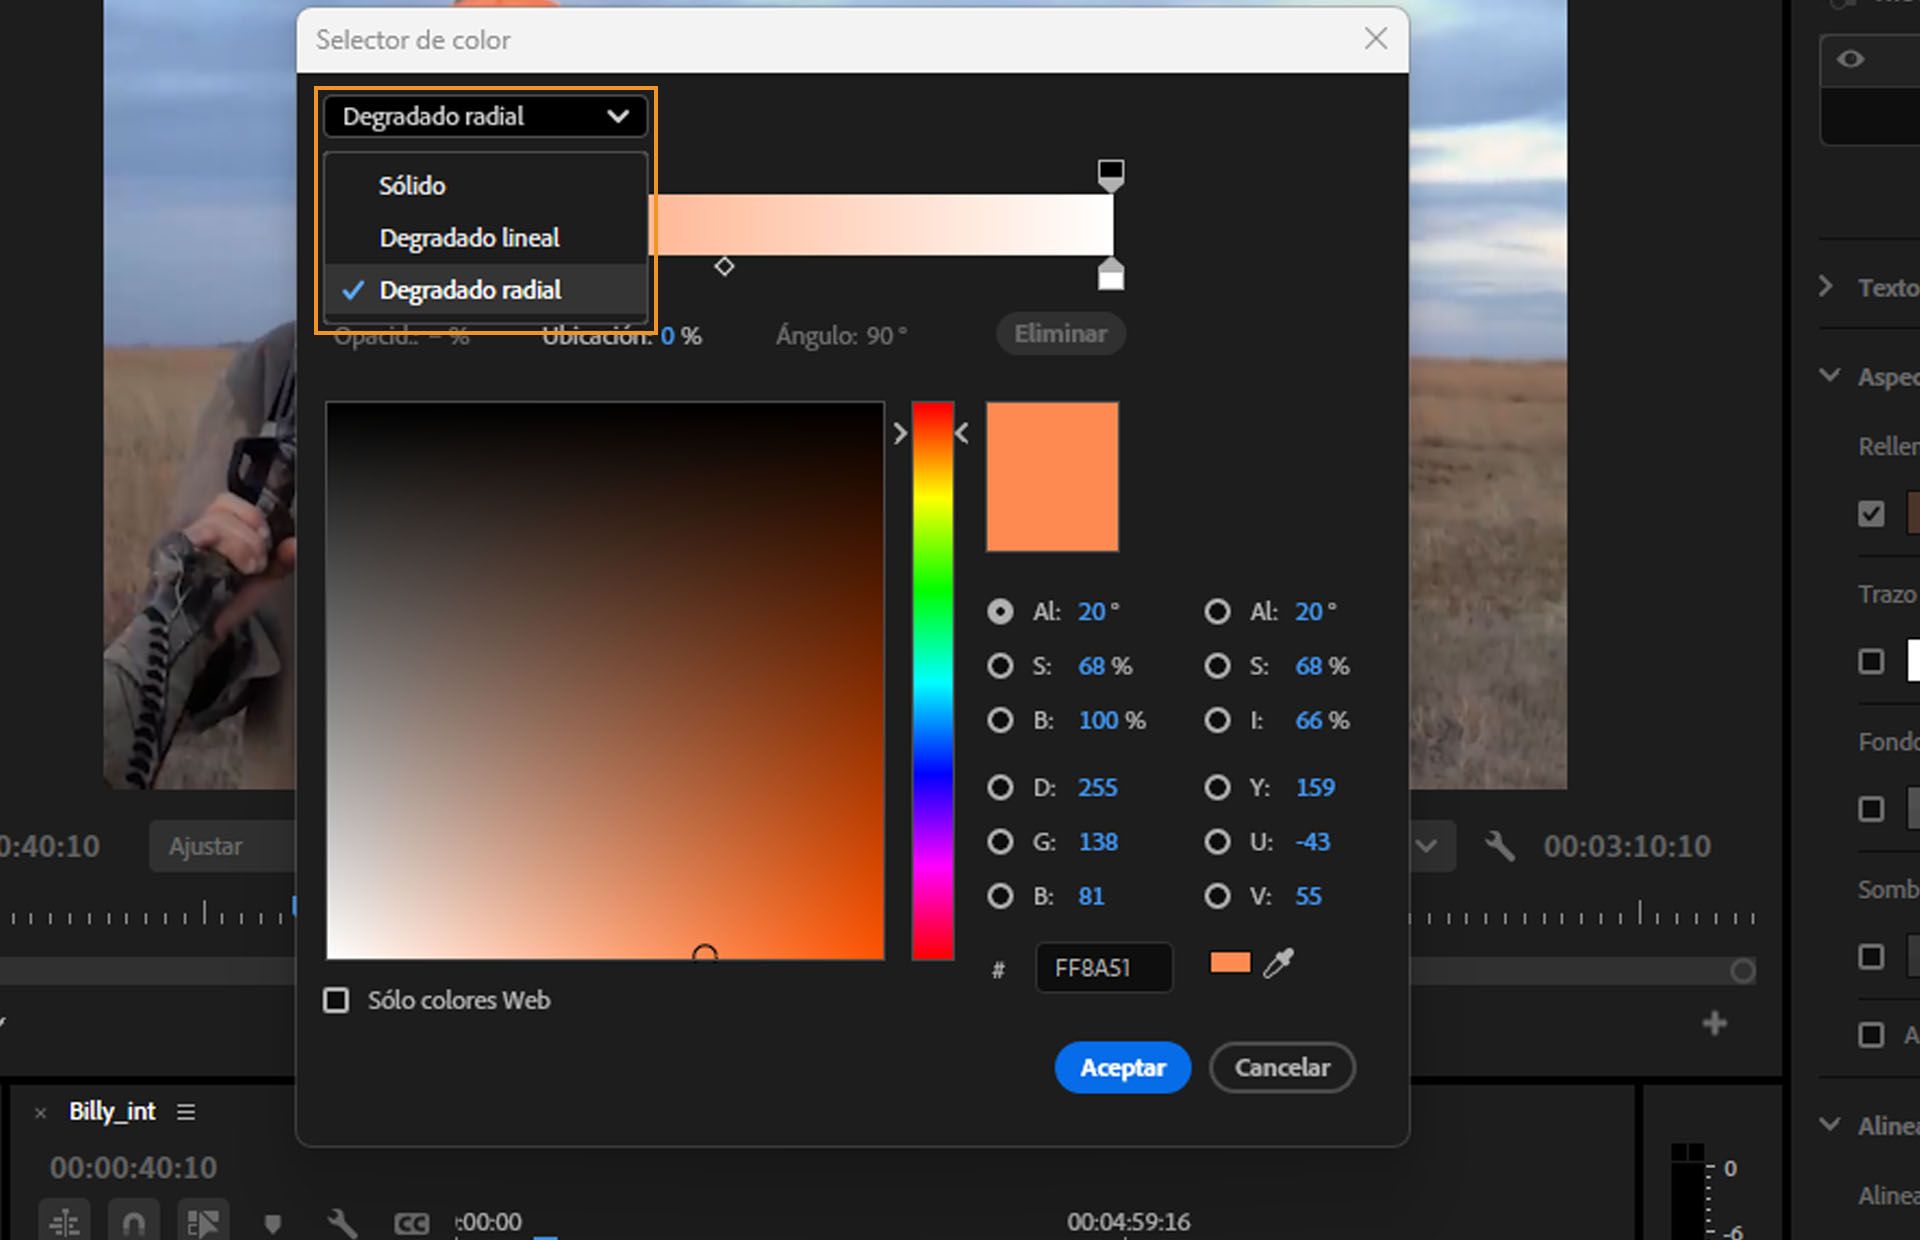Toggle the snap magnet in timeline
The width and height of the screenshot is (1920, 1240).
134,1222
